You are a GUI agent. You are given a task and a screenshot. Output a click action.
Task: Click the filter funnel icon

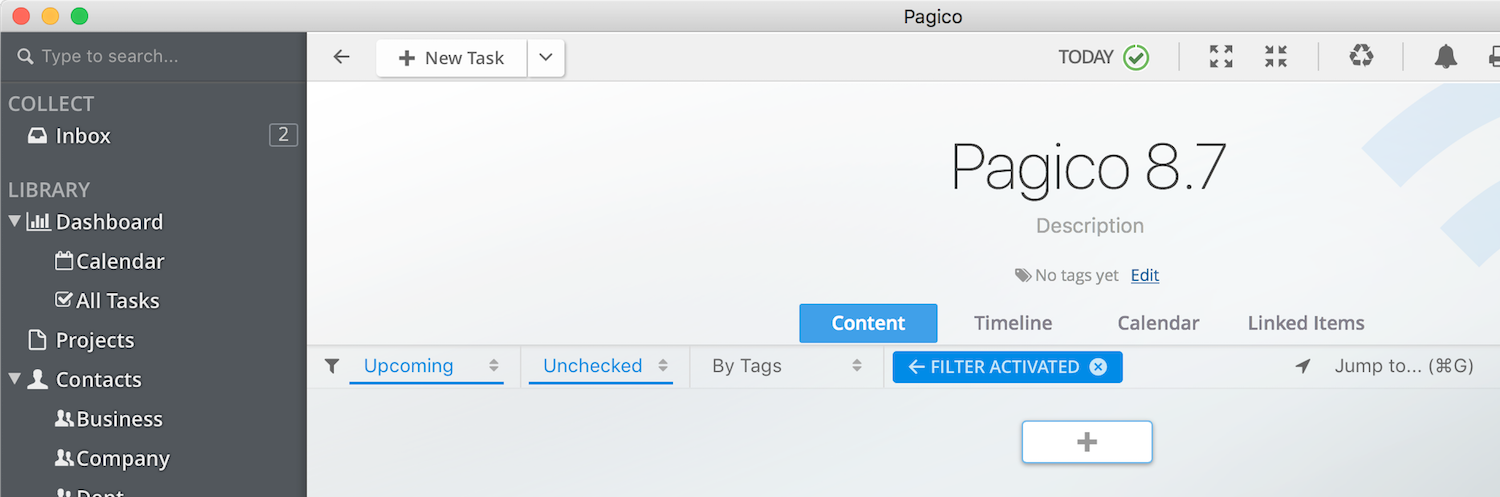pos(332,367)
